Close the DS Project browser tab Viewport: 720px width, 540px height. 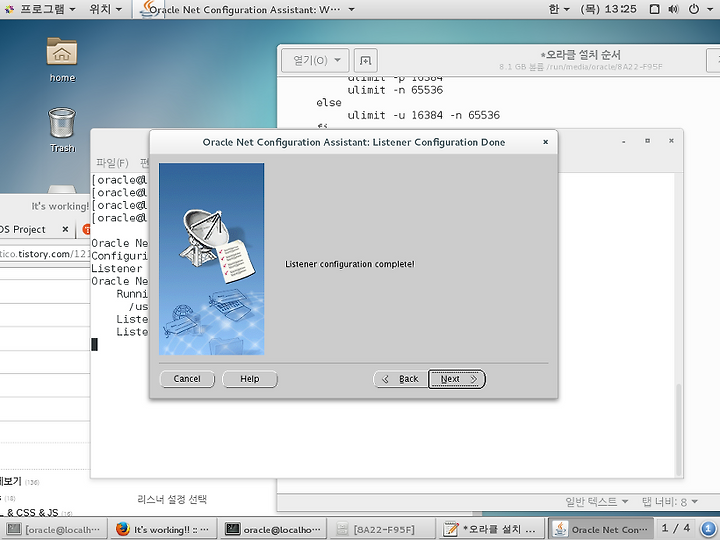[x=65, y=229]
